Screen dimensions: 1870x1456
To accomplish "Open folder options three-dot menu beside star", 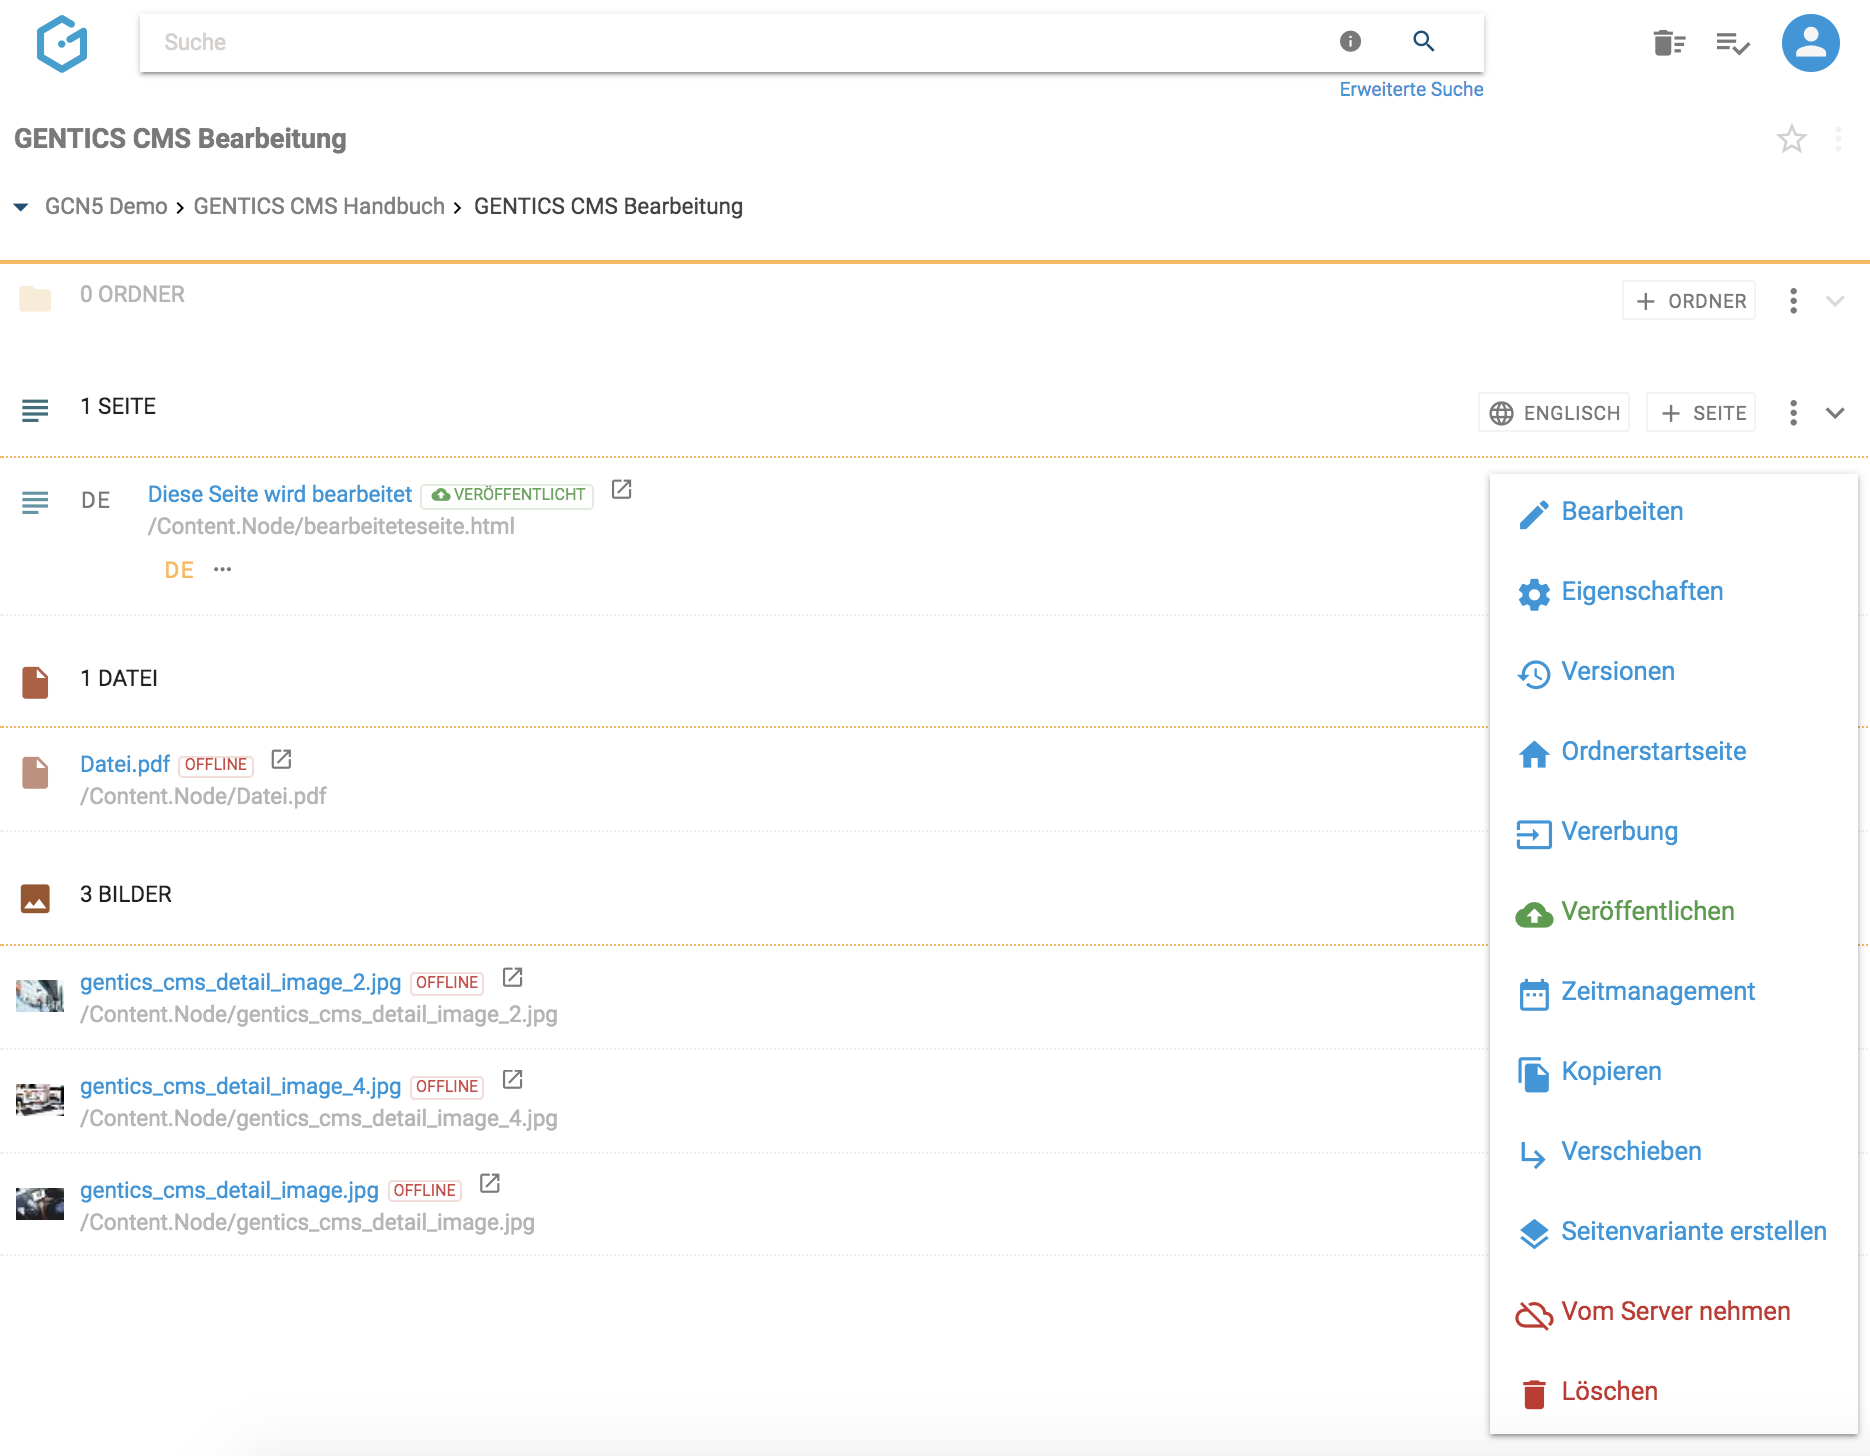I will [1838, 139].
